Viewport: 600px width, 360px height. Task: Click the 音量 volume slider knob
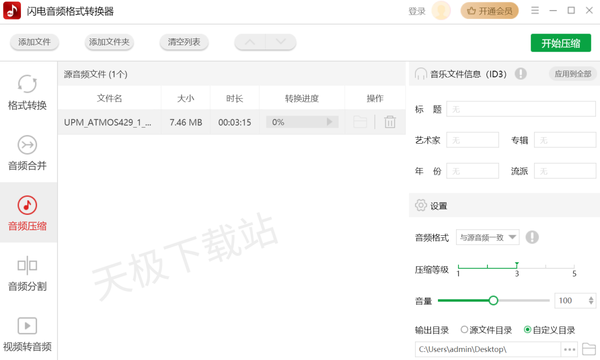click(x=493, y=300)
